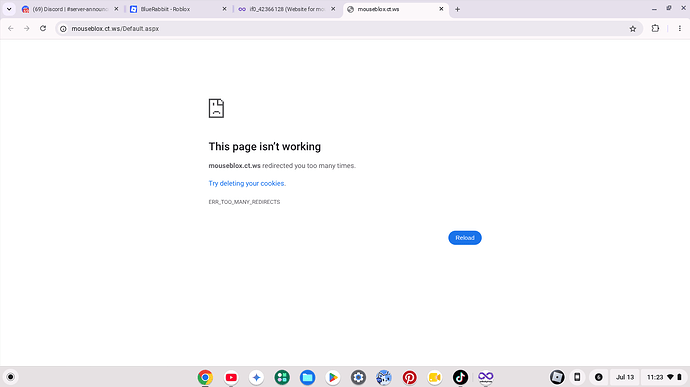
Task: Open the 'Try deleting your cookies' link
Action: (247, 183)
